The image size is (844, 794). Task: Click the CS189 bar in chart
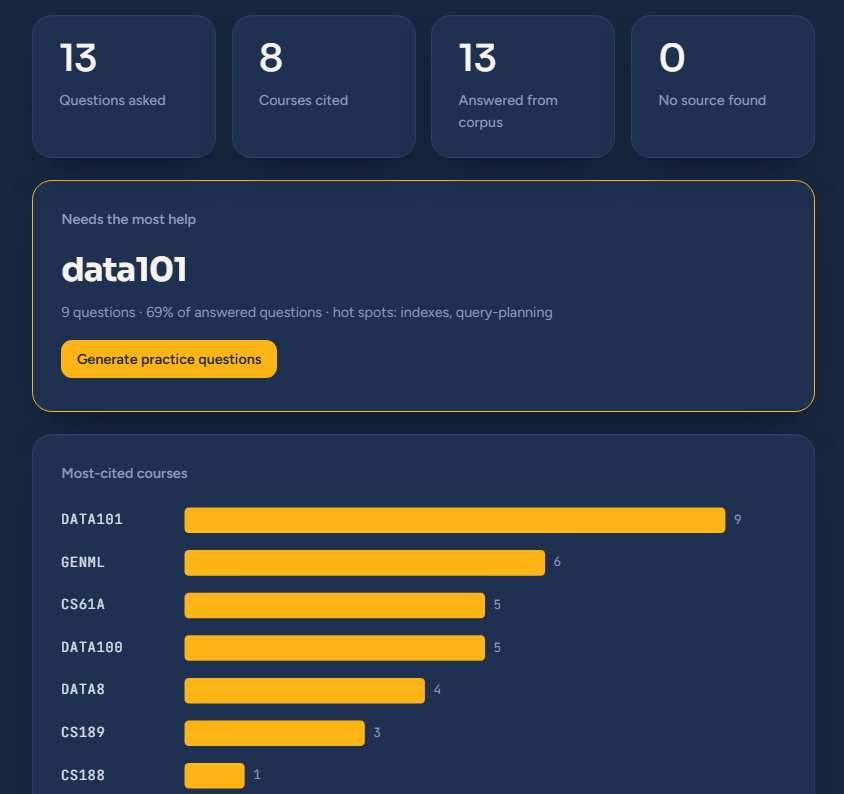(275, 733)
